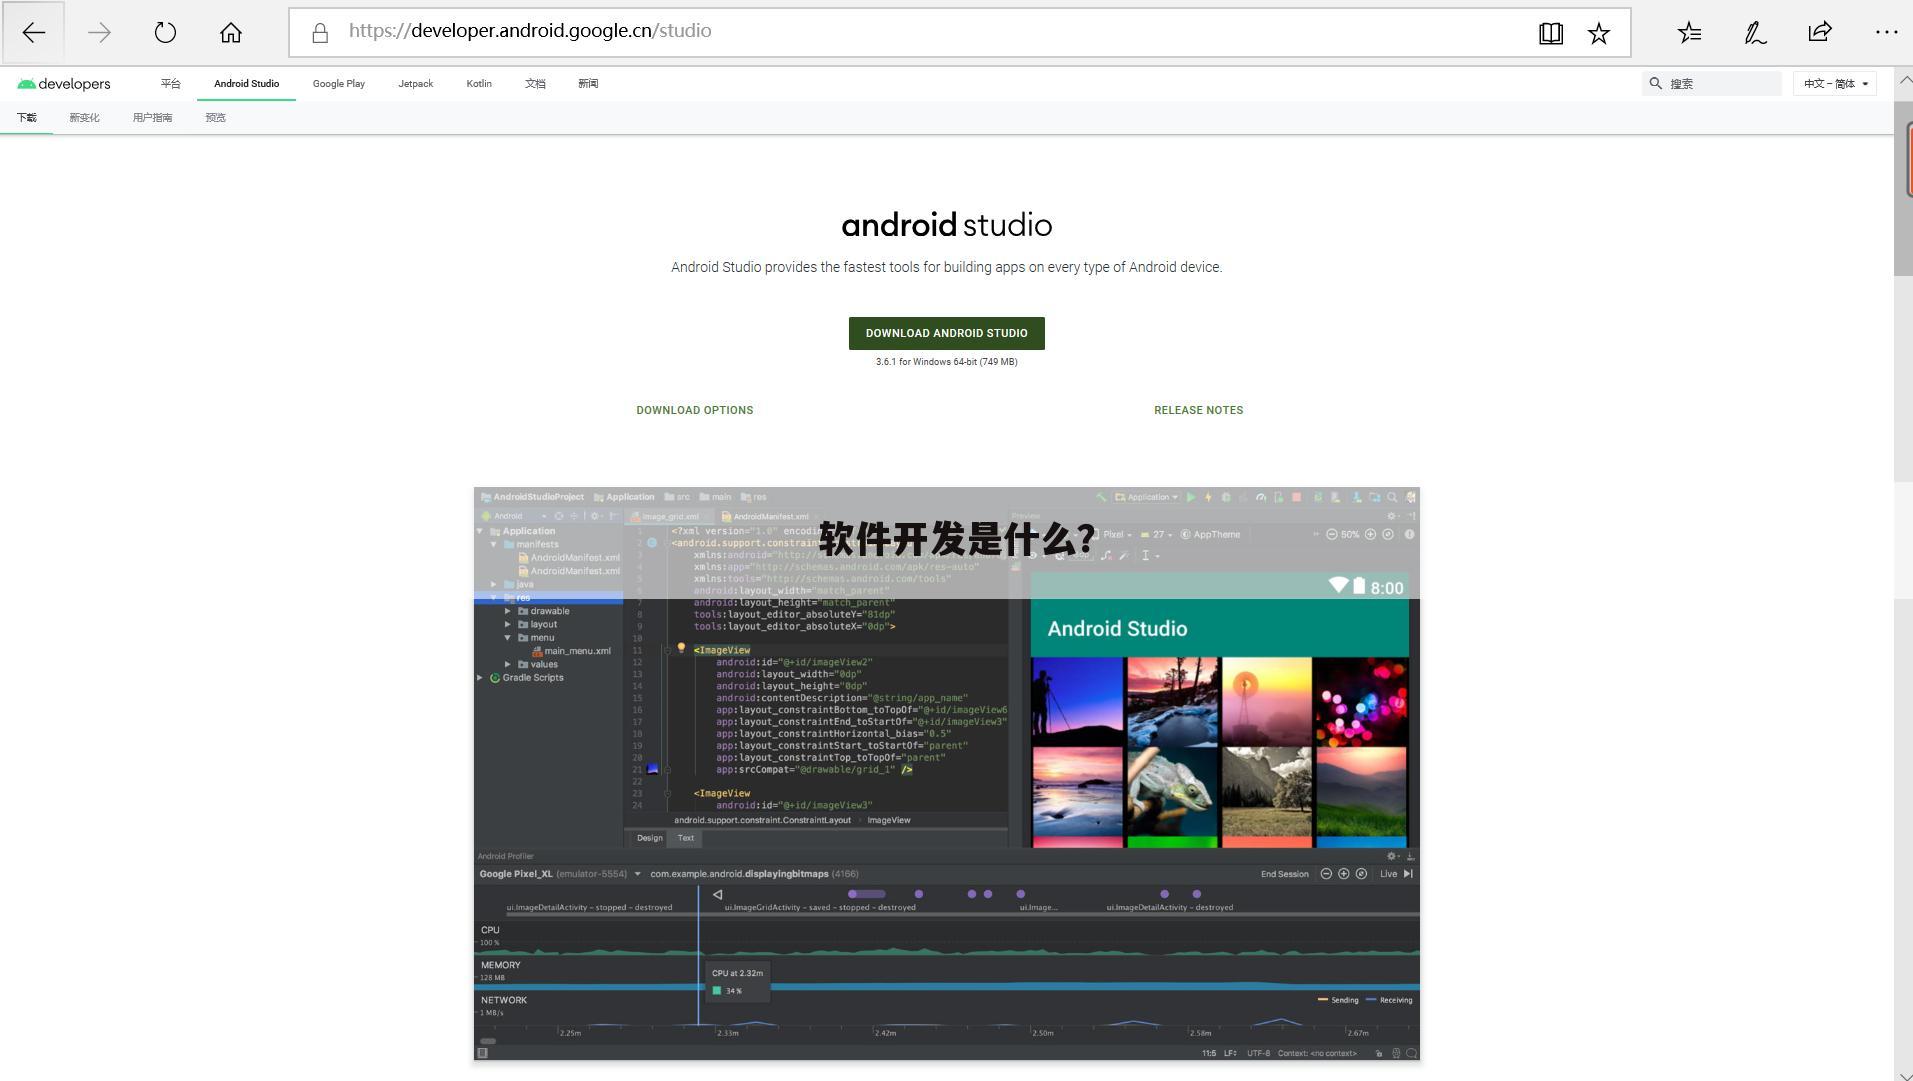The height and width of the screenshot is (1081, 1913).
Task: Open the Kotlin nav item
Action: click(x=479, y=84)
